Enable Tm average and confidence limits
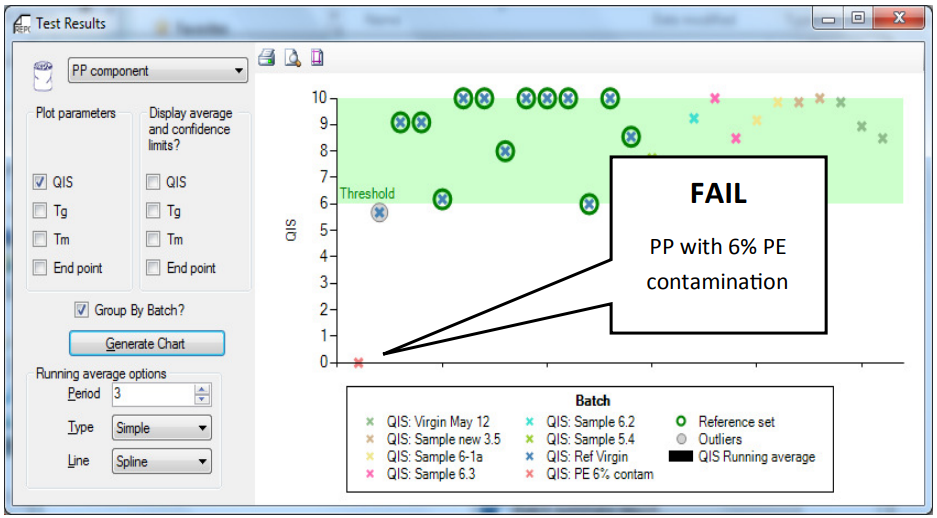 [153, 240]
